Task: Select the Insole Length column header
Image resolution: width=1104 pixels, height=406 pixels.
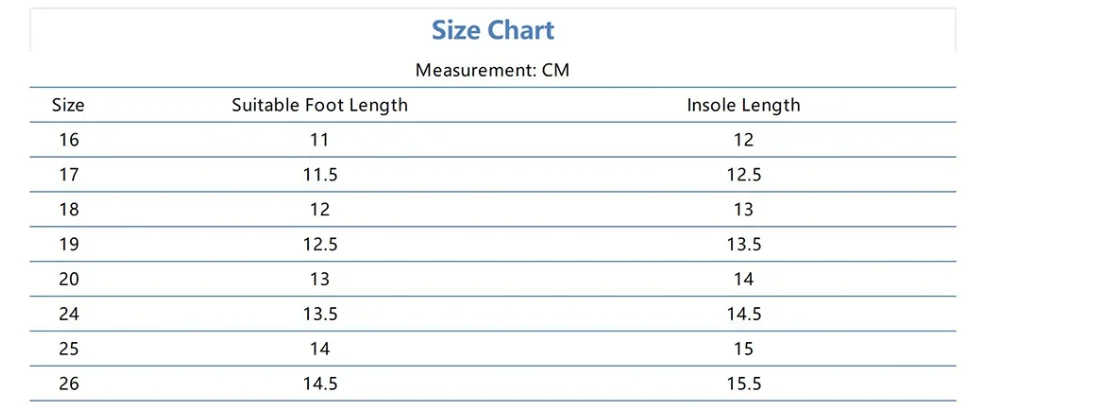Action: pyautogui.click(x=743, y=105)
